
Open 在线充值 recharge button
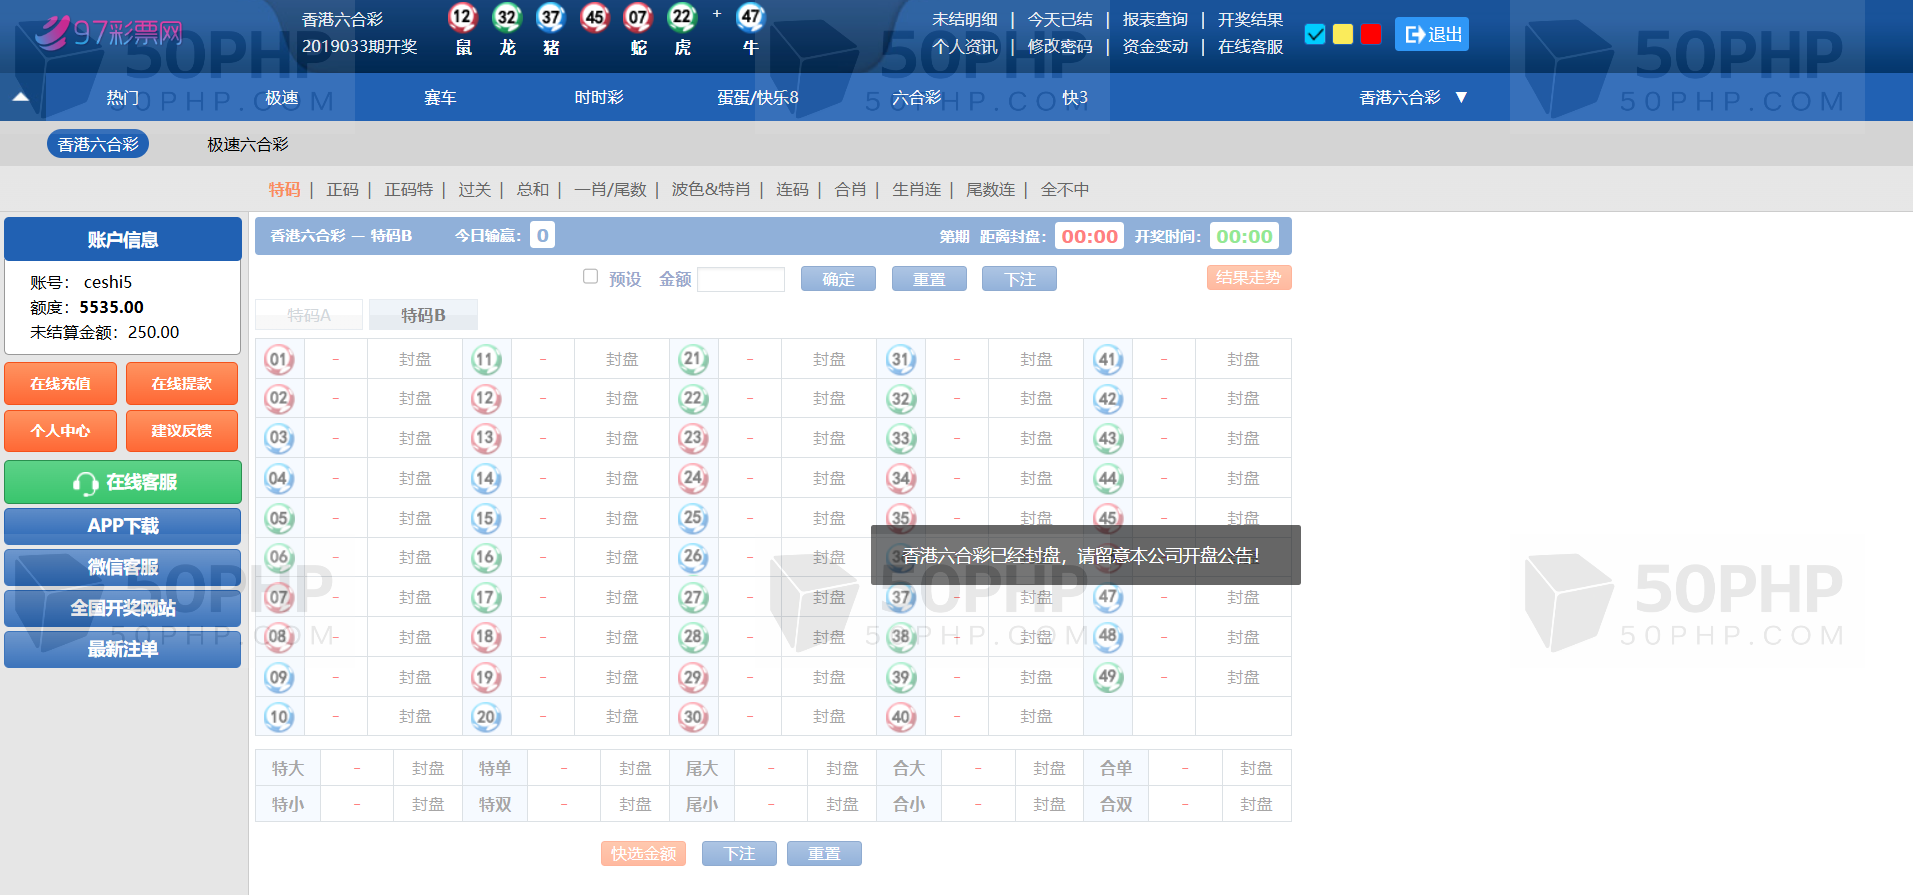(60, 384)
